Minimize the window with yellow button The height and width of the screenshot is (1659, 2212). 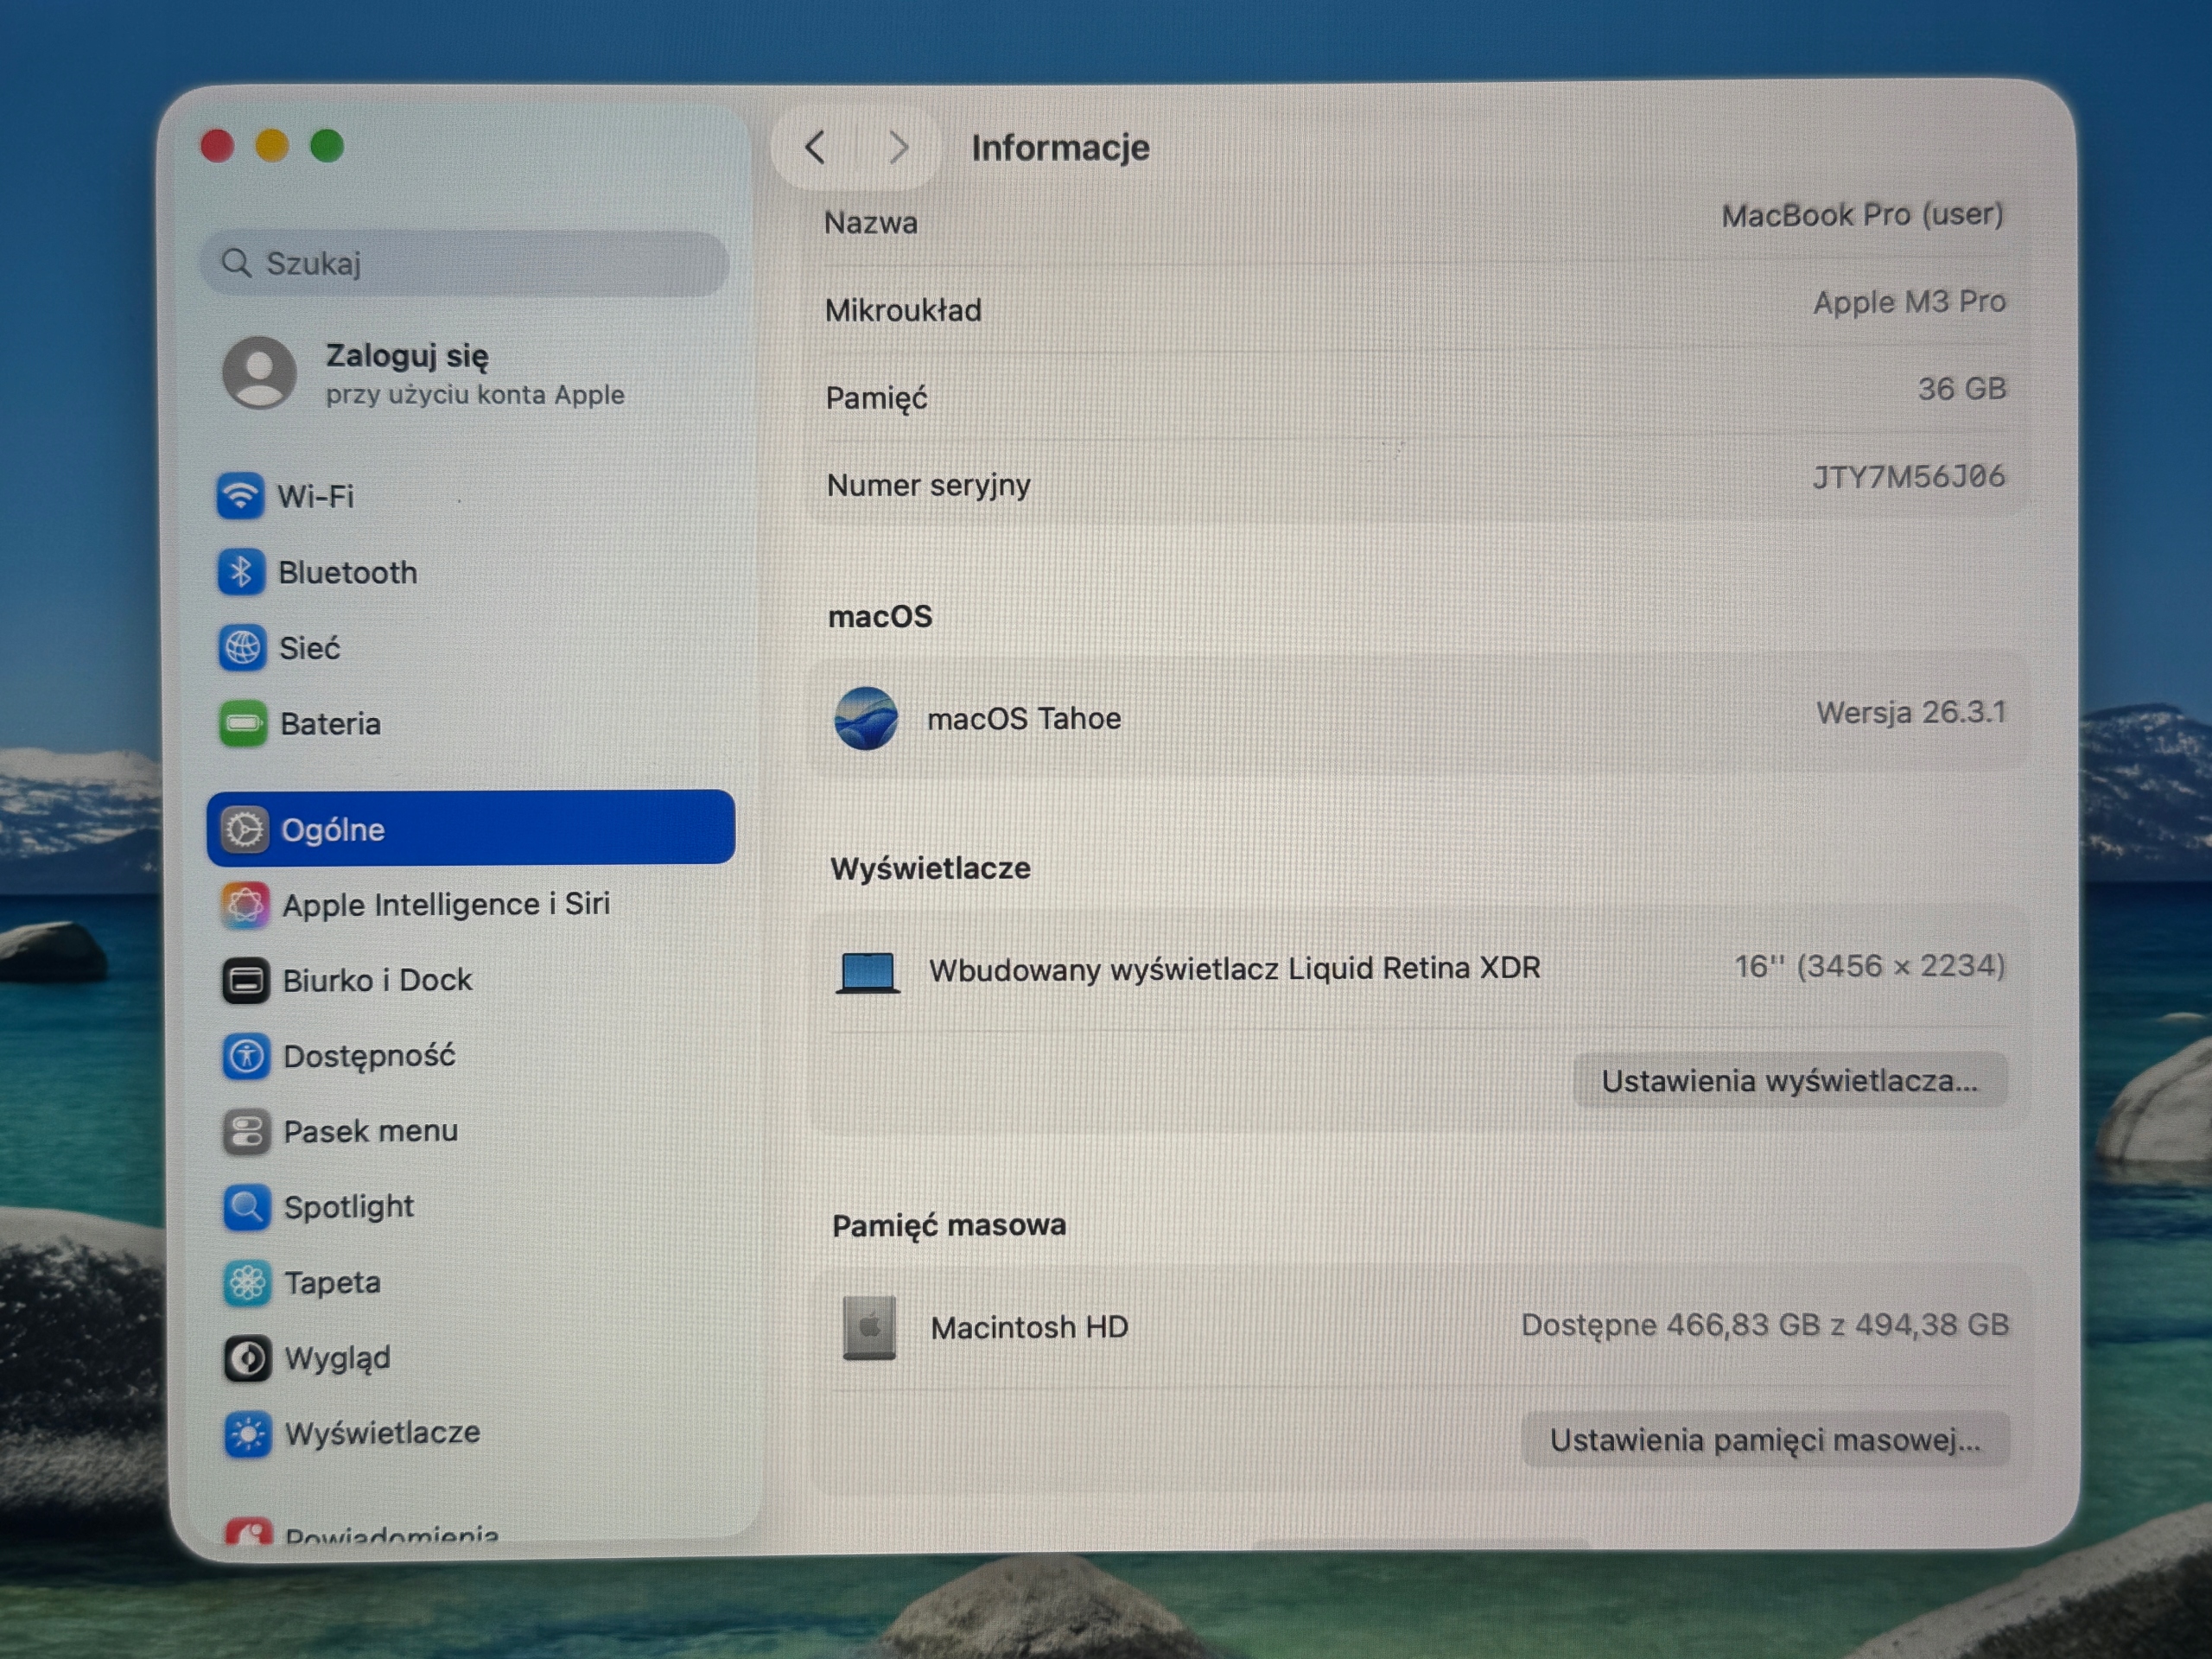272,146
